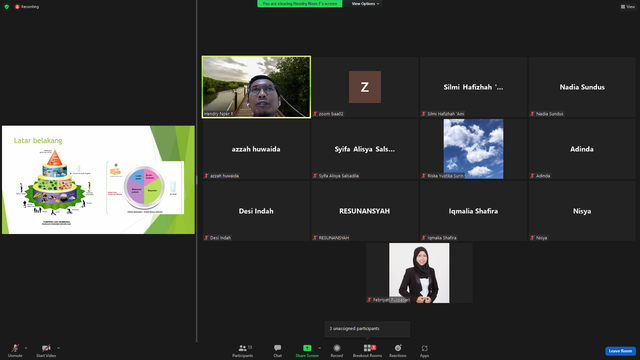Click the muted mic icon on RESUNANSYAH tile
The width and height of the screenshot is (640, 360).
click(x=315, y=238)
